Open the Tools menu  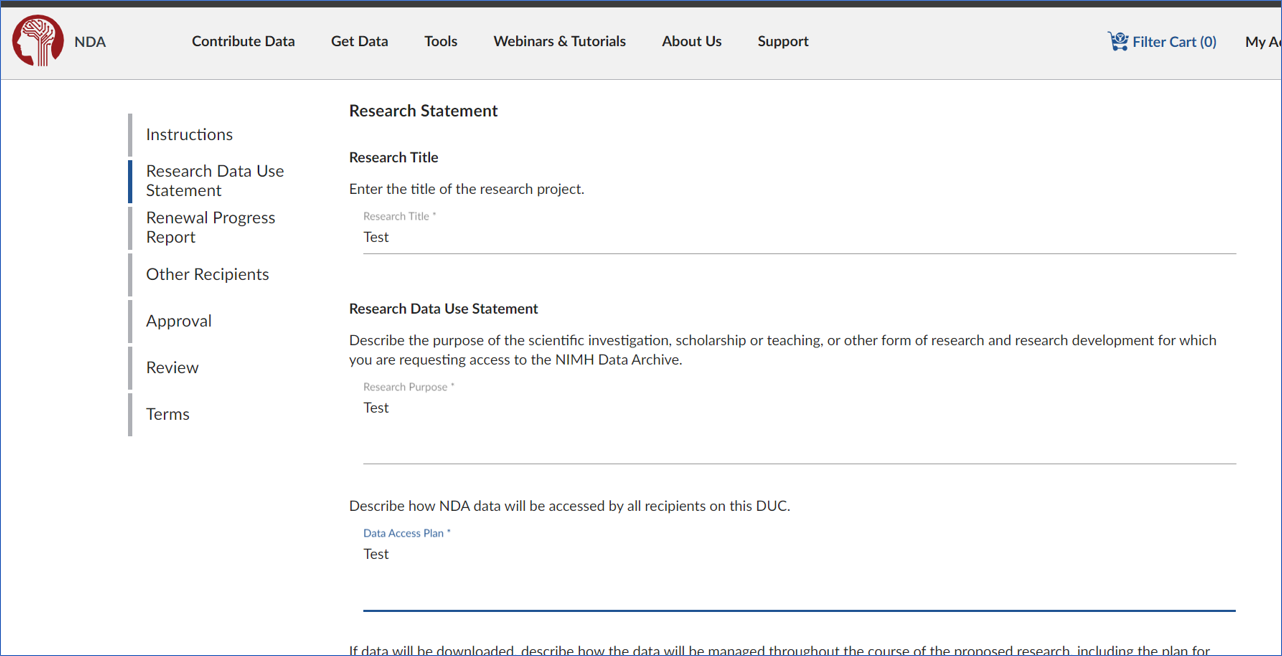tap(441, 41)
